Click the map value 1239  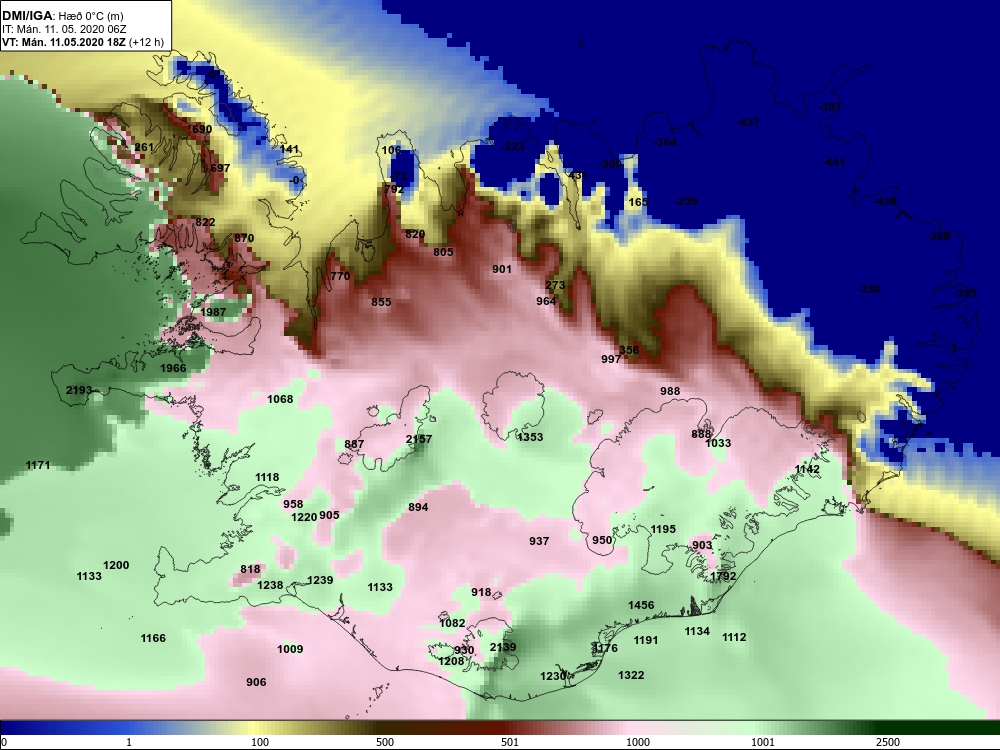point(320,580)
